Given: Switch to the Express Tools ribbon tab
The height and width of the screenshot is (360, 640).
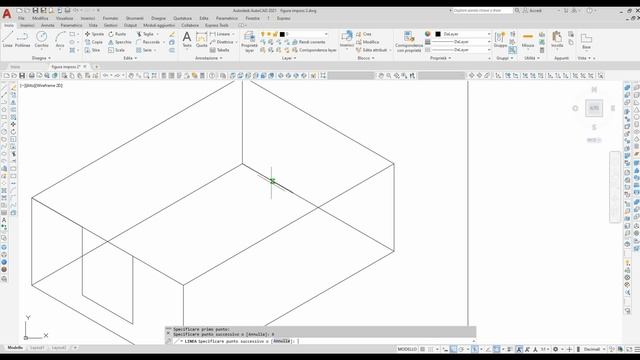Looking at the screenshot, I should [x=217, y=25].
